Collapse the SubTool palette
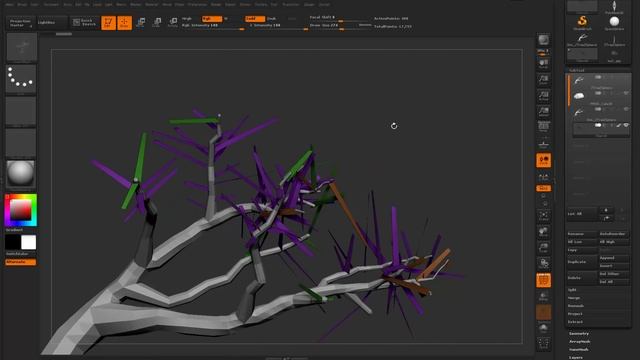 coord(576,70)
